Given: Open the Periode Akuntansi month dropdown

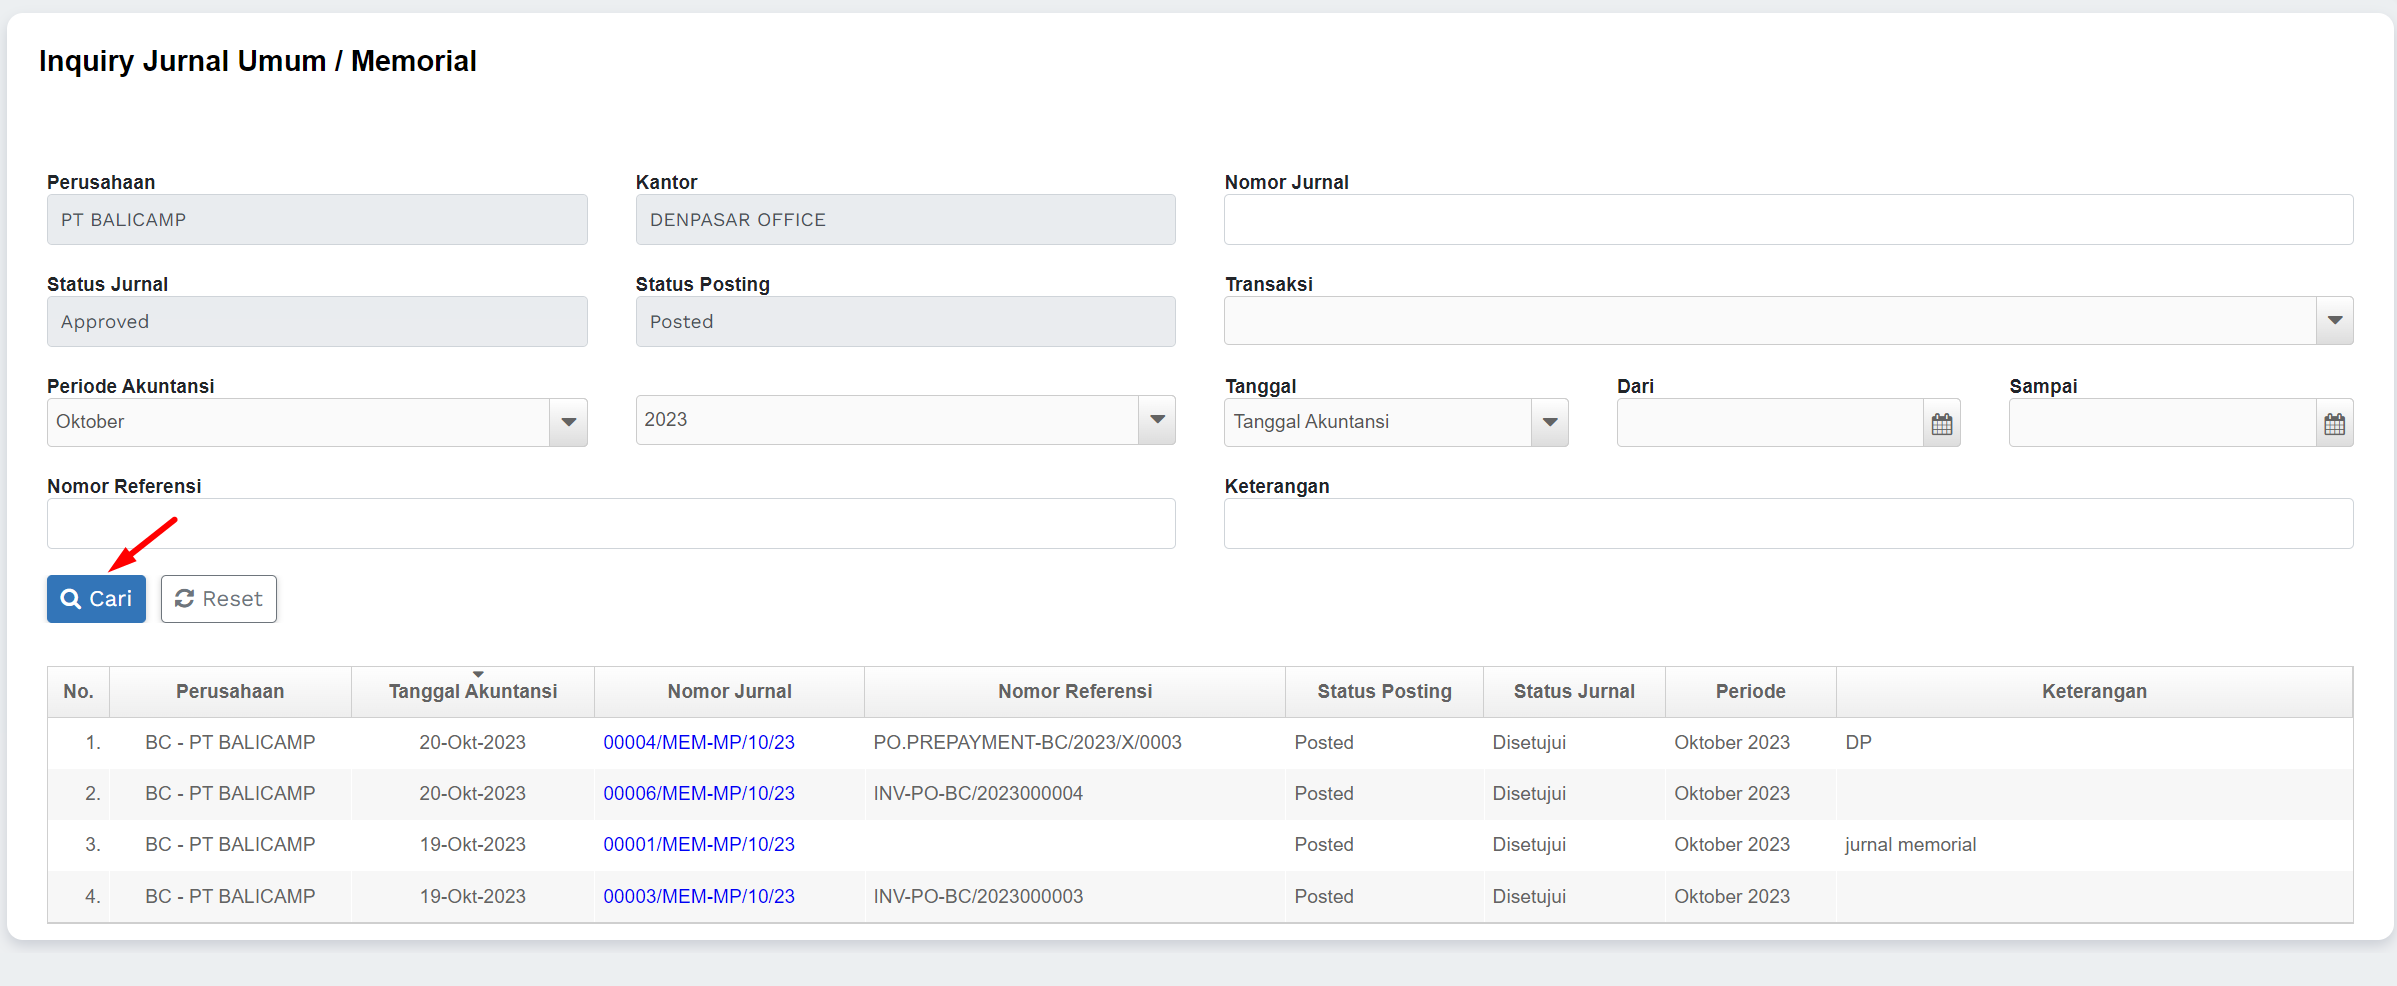Looking at the screenshot, I should pos(568,422).
